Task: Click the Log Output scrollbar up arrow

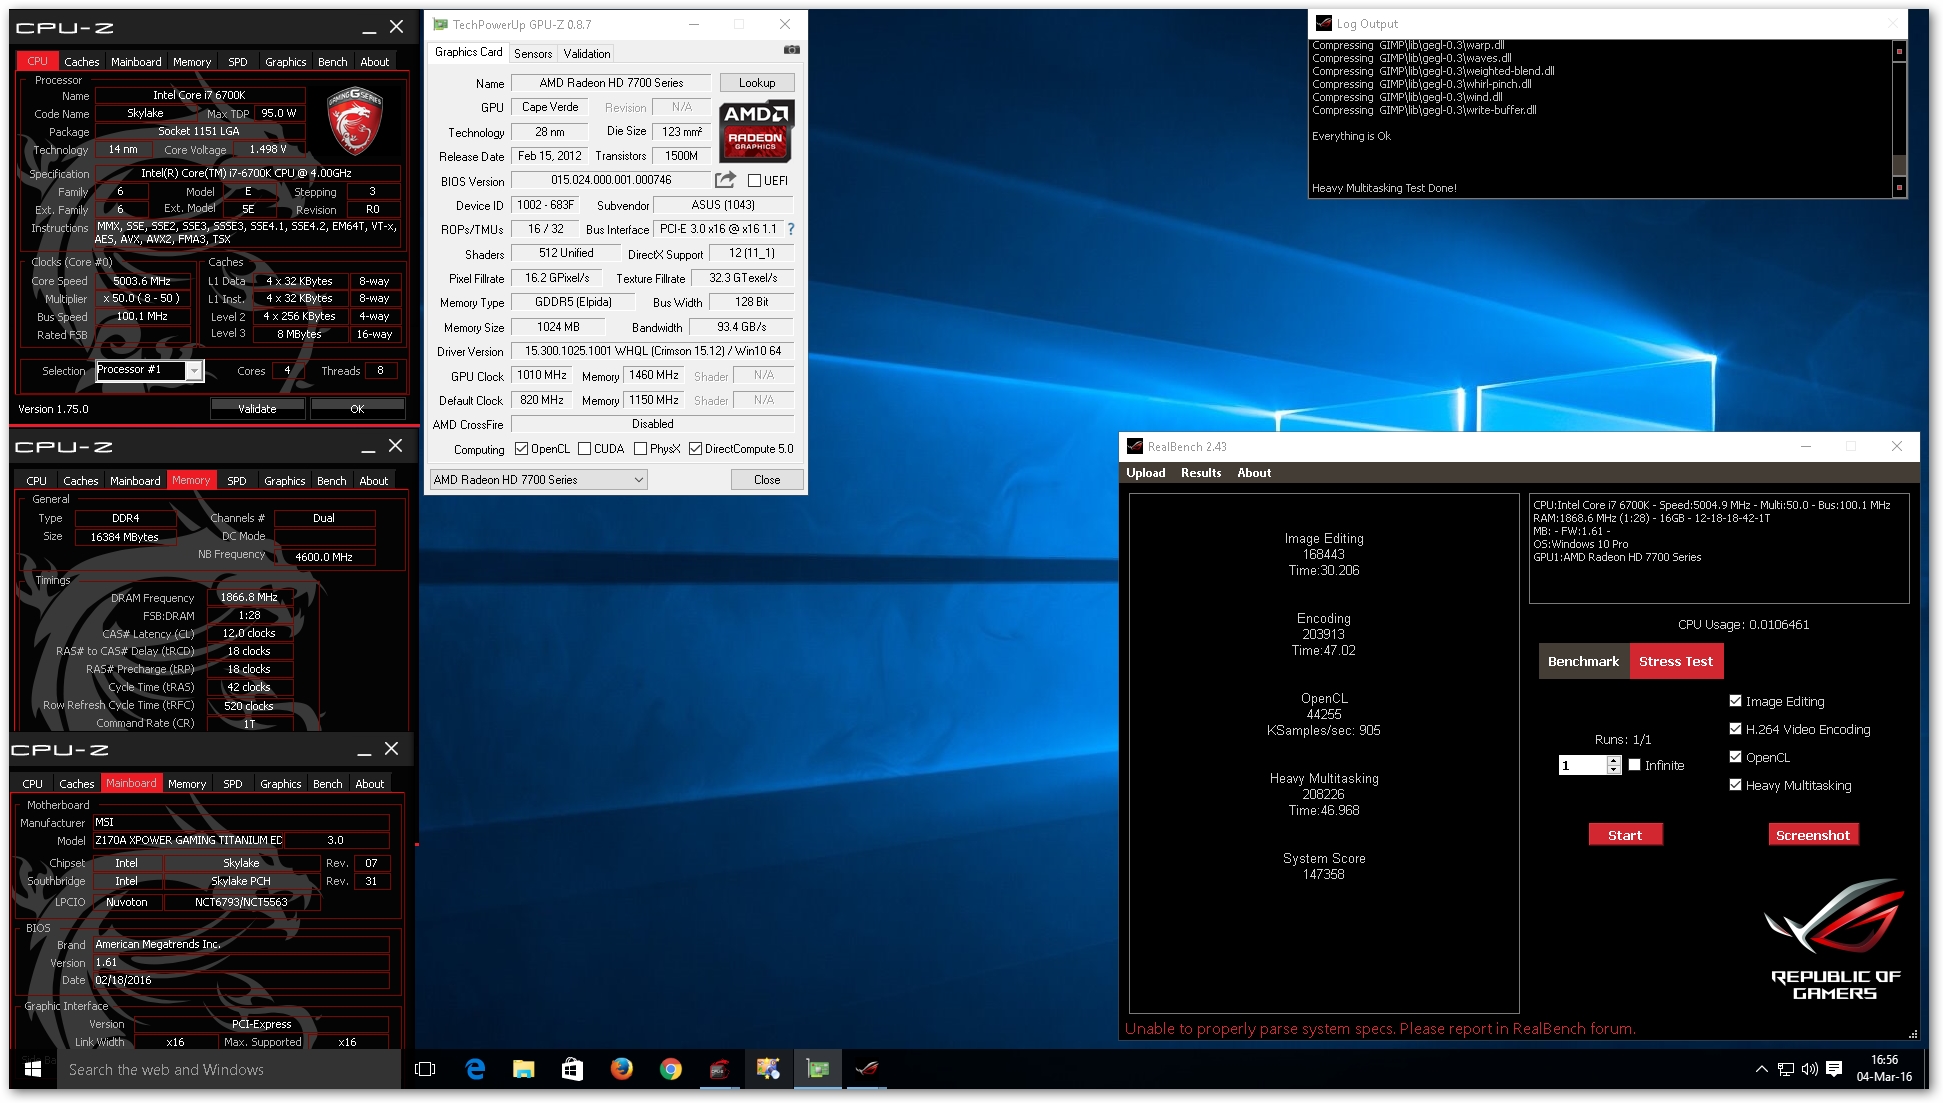Action: point(1899,50)
